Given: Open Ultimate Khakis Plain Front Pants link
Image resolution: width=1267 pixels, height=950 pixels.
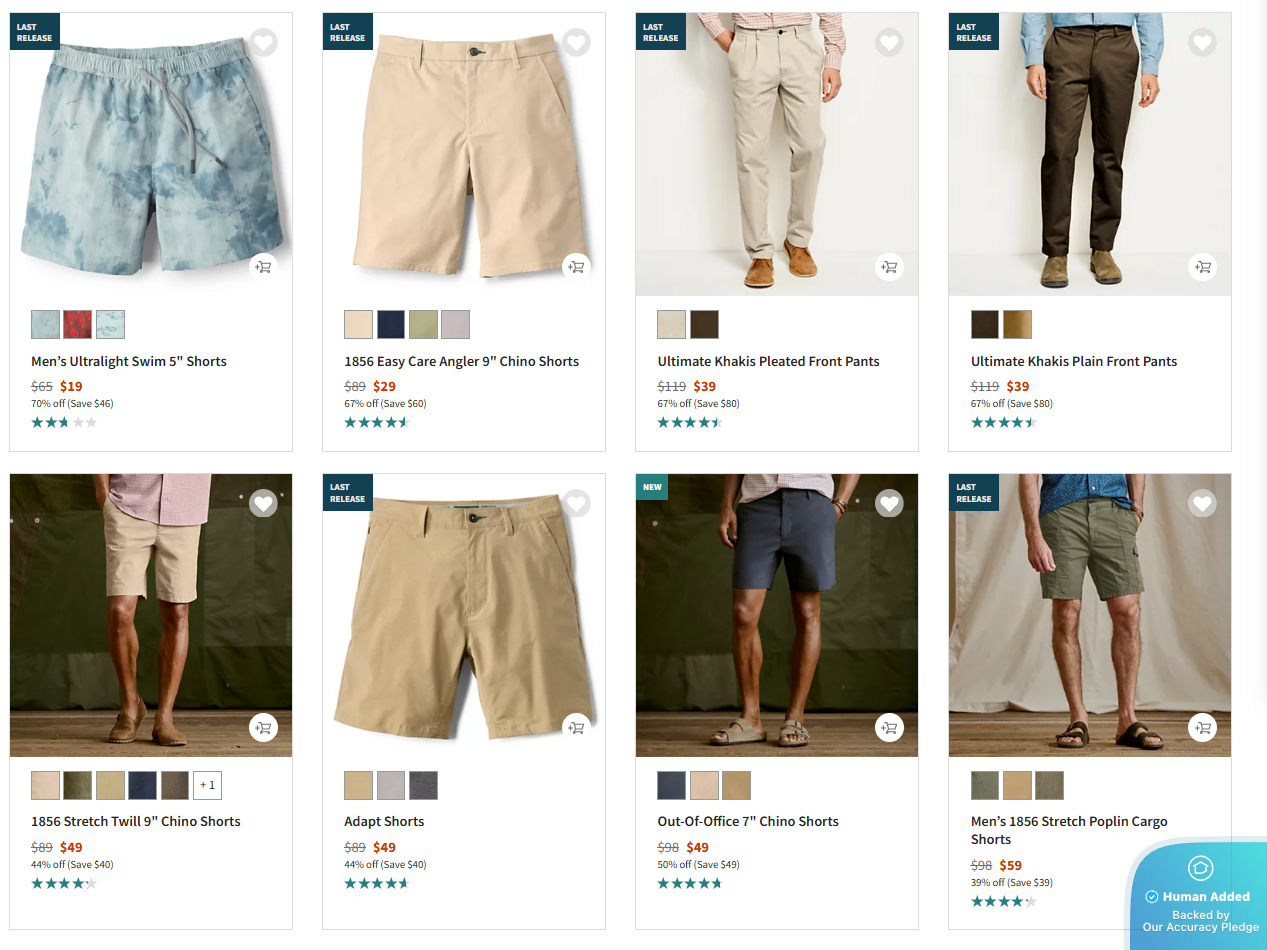Looking at the screenshot, I should click(1073, 361).
